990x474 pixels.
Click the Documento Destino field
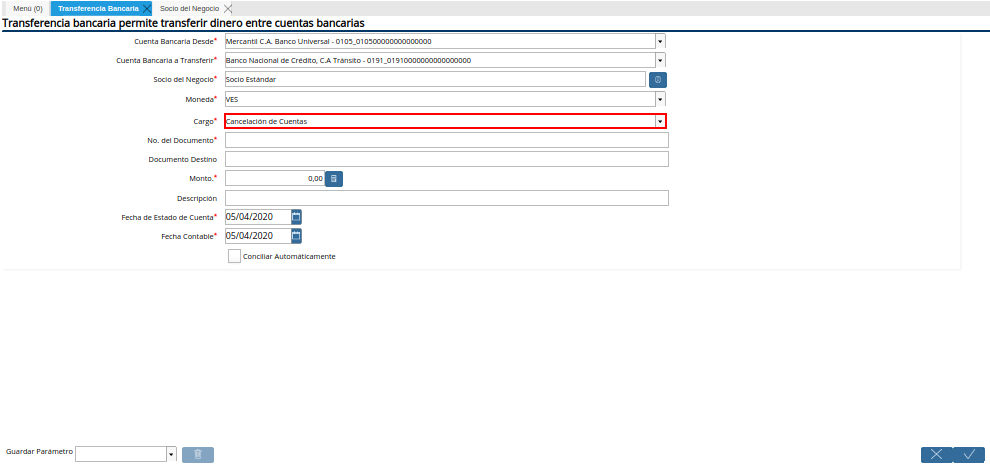pos(446,159)
